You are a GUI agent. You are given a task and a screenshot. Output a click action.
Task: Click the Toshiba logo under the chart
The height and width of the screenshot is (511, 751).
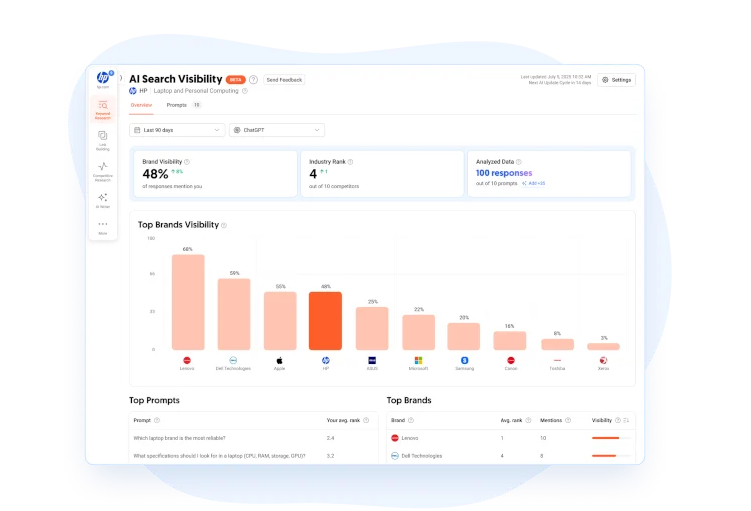557,360
